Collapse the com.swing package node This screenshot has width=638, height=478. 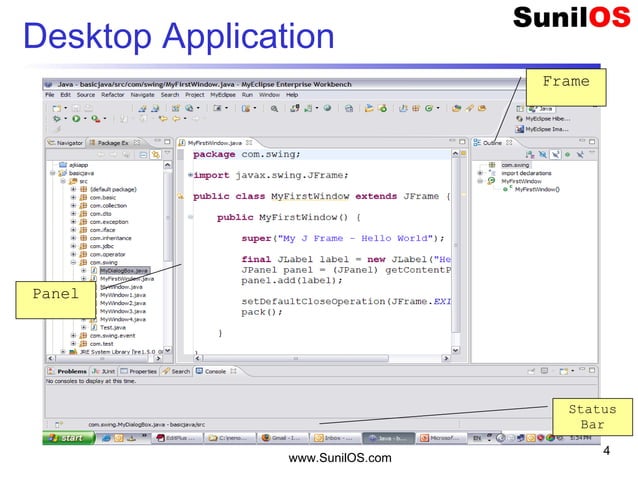(x=73, y=262)
